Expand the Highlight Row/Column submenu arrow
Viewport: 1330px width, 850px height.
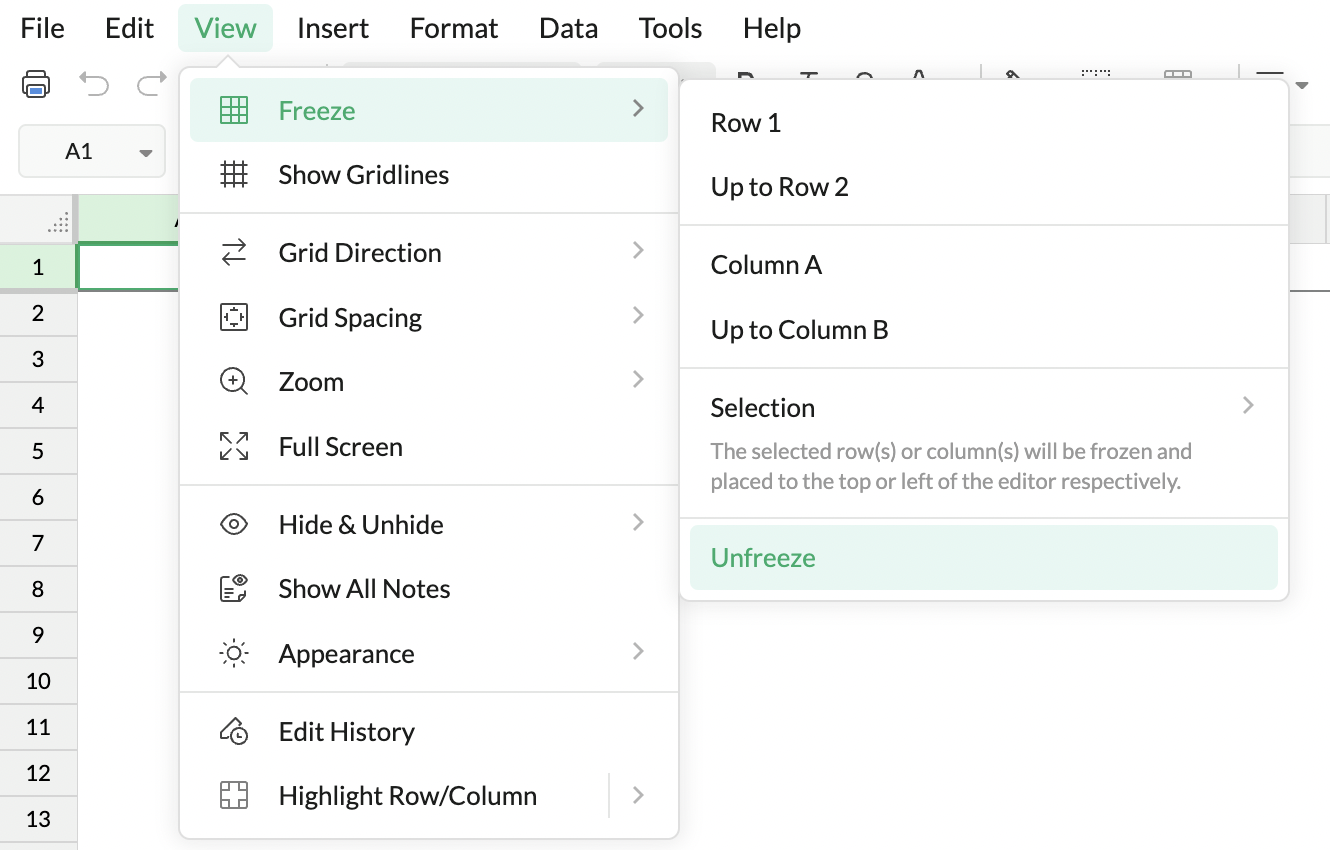638,796
